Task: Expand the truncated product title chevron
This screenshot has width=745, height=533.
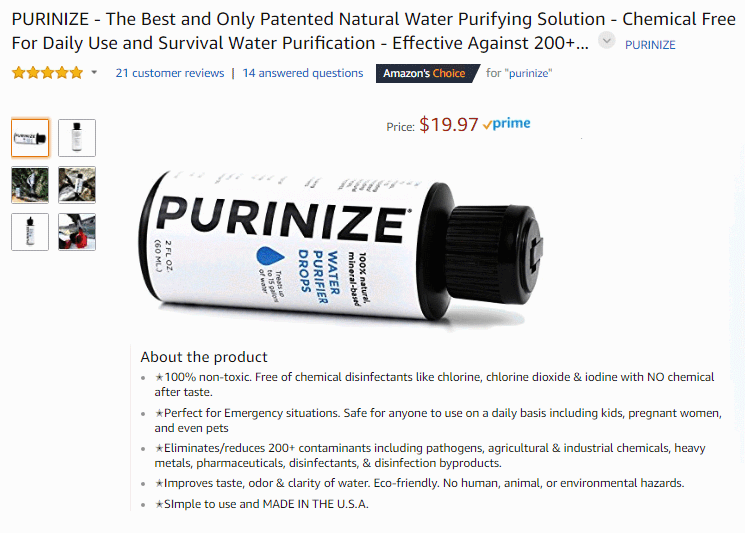Action: [x=606, y=40]
